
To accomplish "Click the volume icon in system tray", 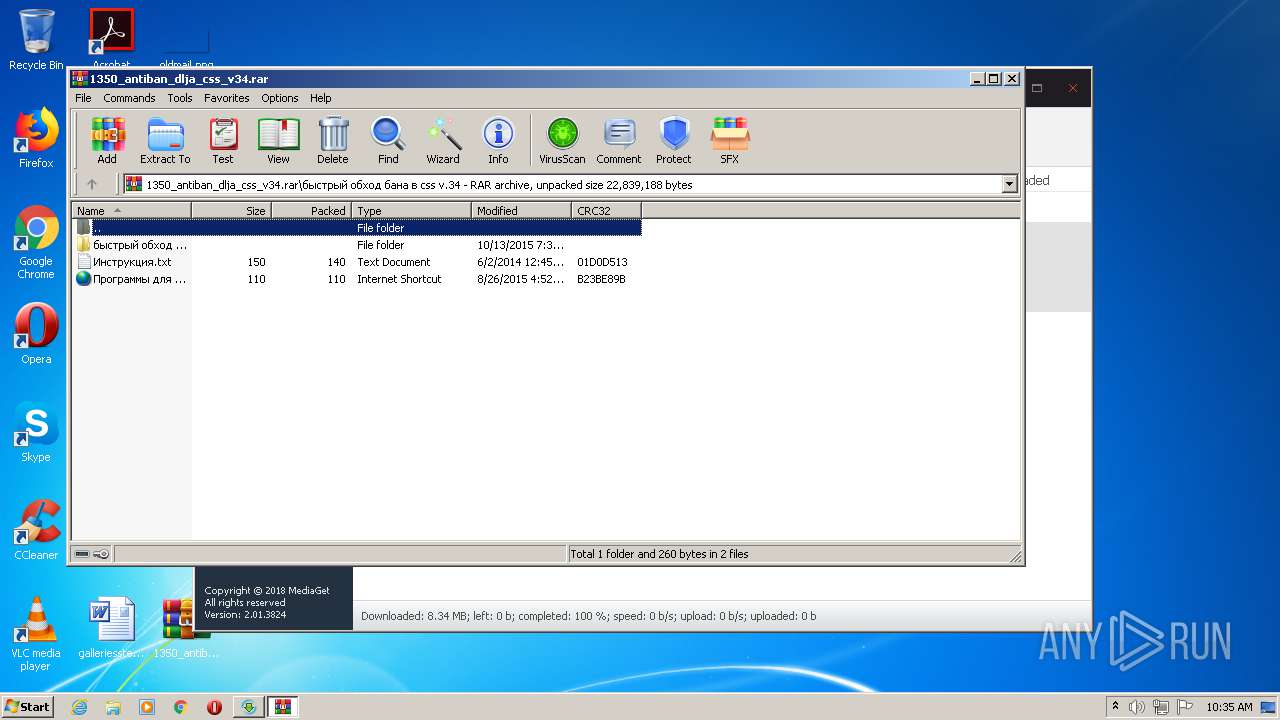I will point(1137,707).
